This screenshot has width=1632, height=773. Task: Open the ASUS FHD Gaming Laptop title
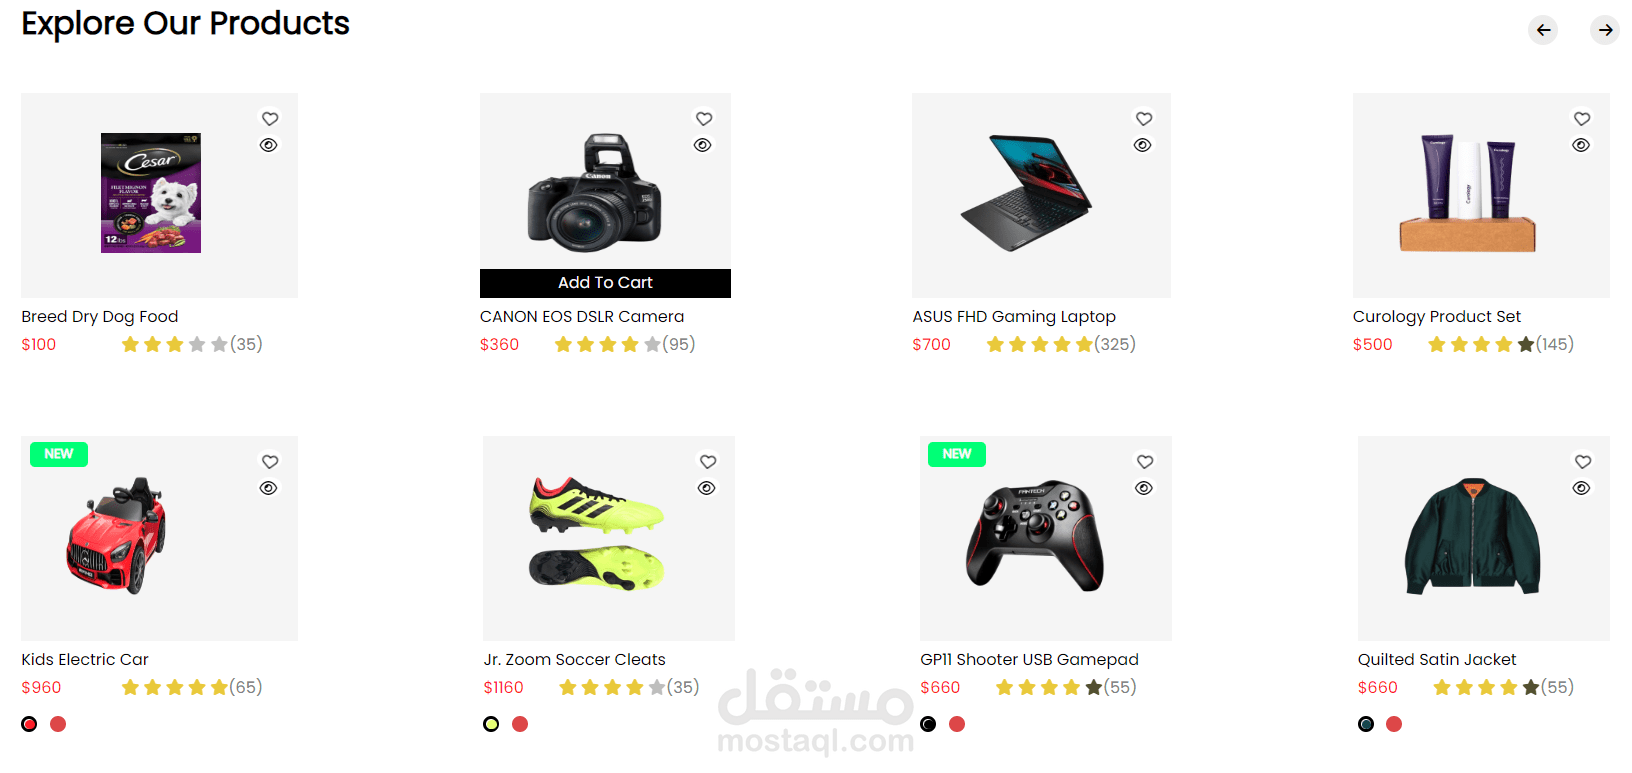(1014, 316)
